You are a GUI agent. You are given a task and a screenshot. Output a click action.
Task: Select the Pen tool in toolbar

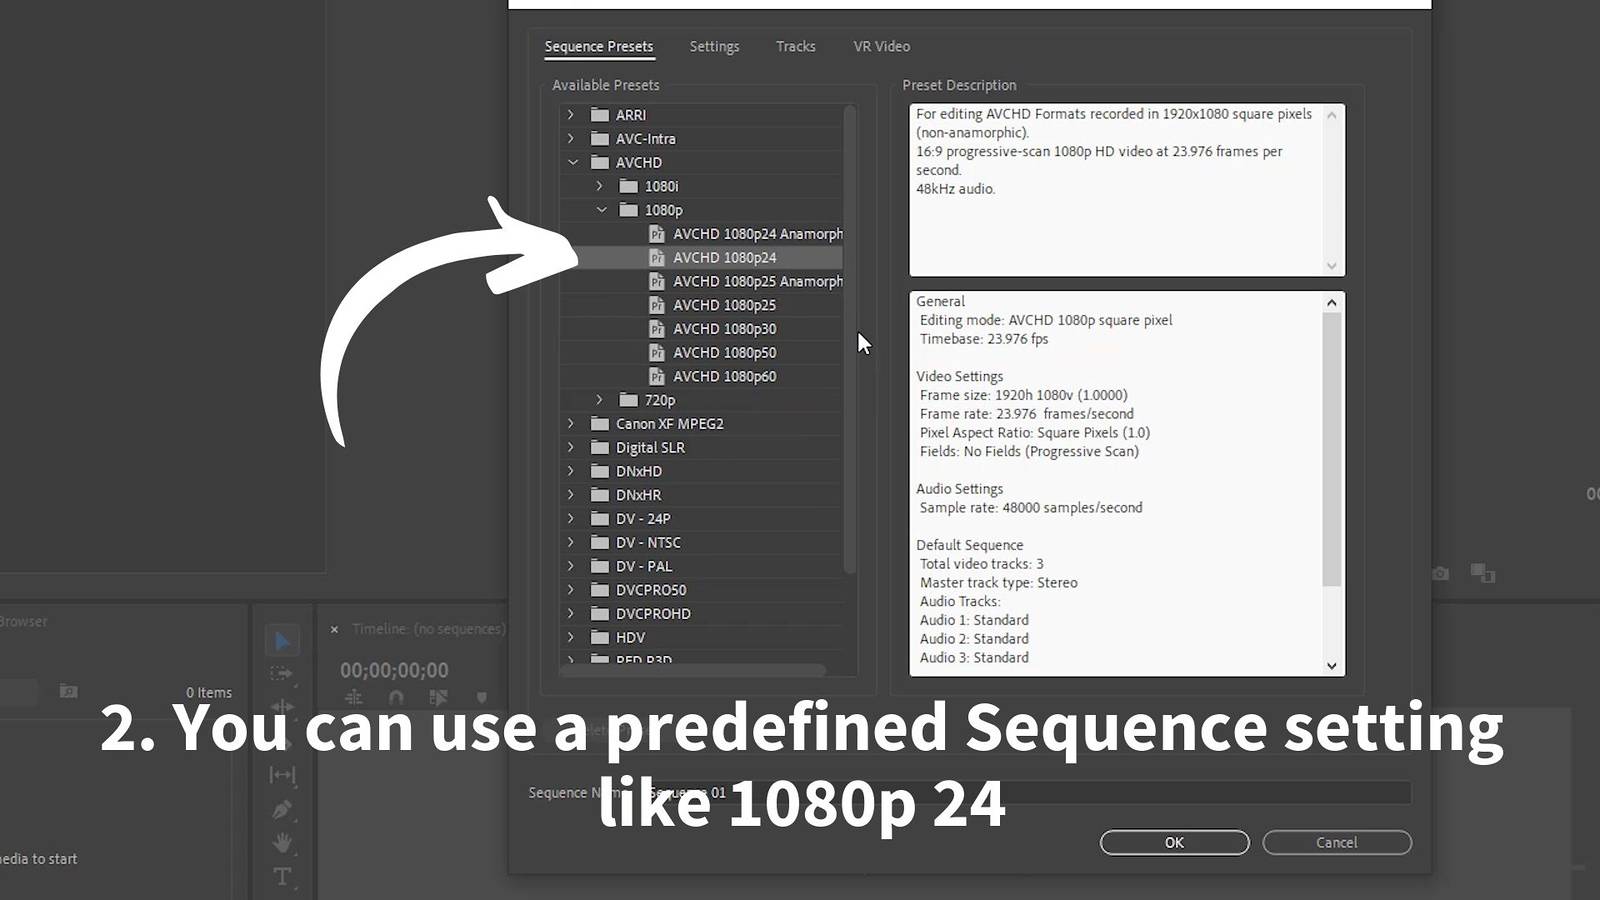282,809
